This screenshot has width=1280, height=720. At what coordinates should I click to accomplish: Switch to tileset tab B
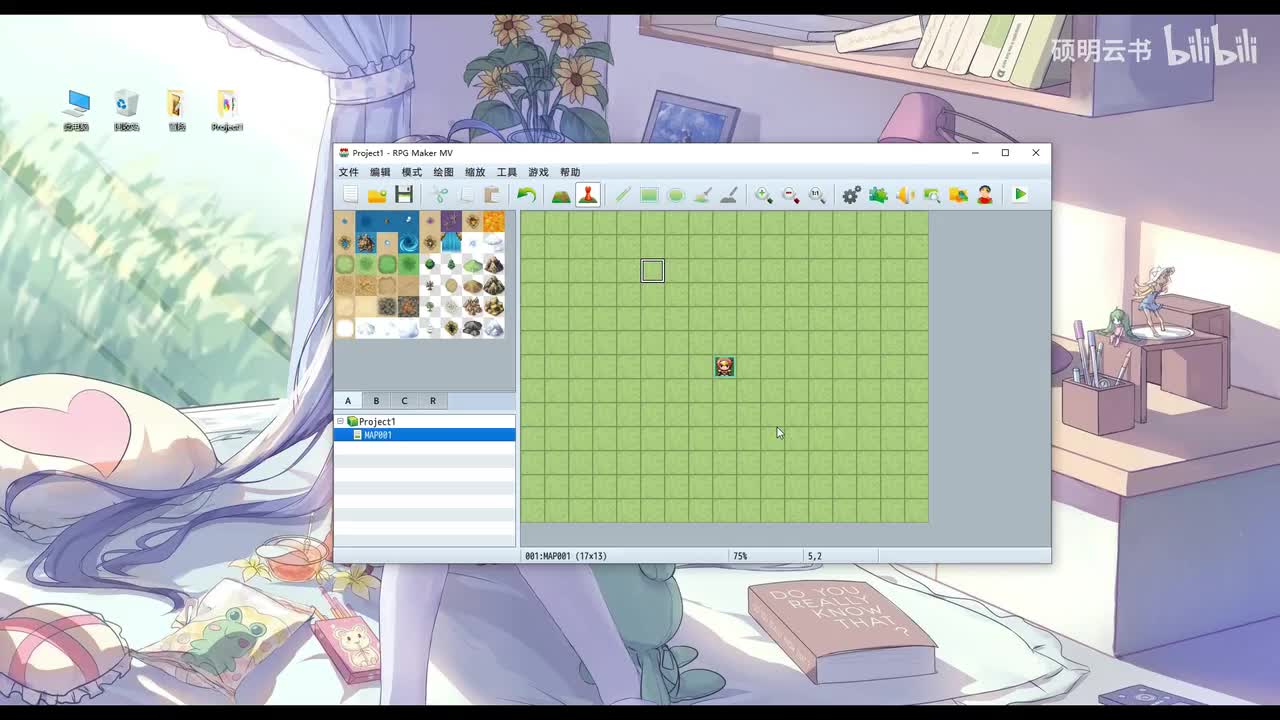376,401
